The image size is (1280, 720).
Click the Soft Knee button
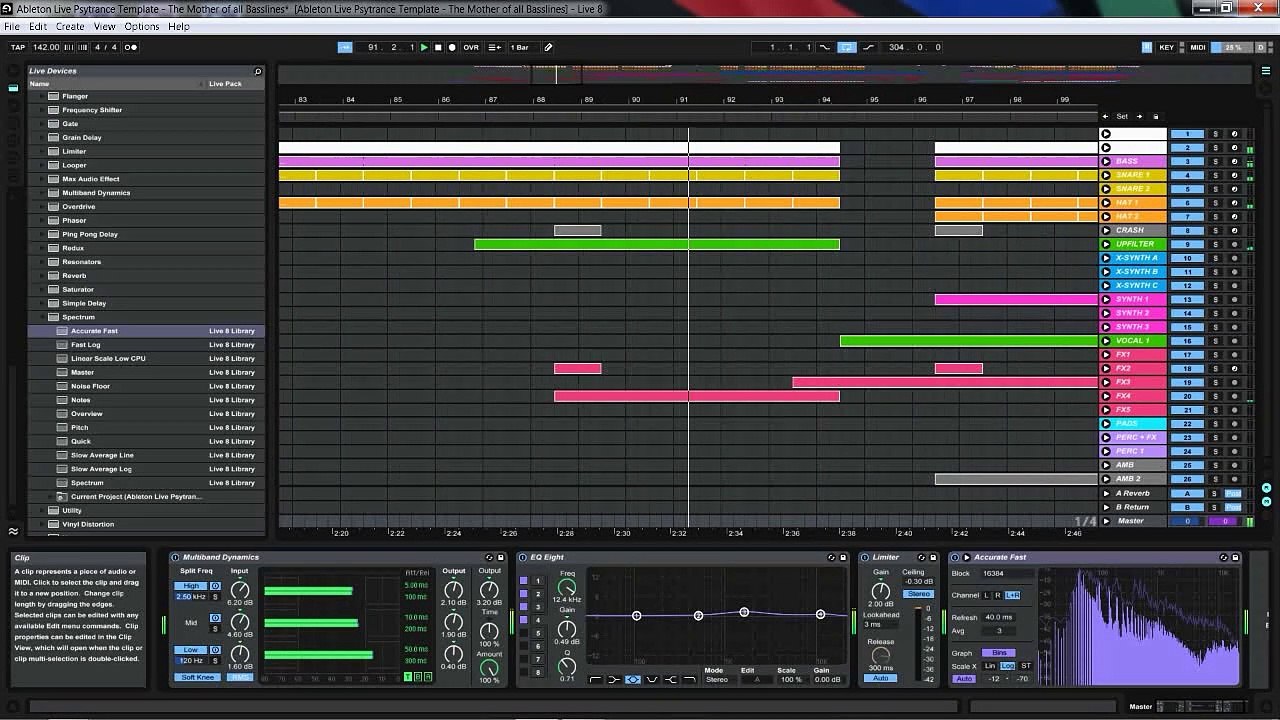198,677
